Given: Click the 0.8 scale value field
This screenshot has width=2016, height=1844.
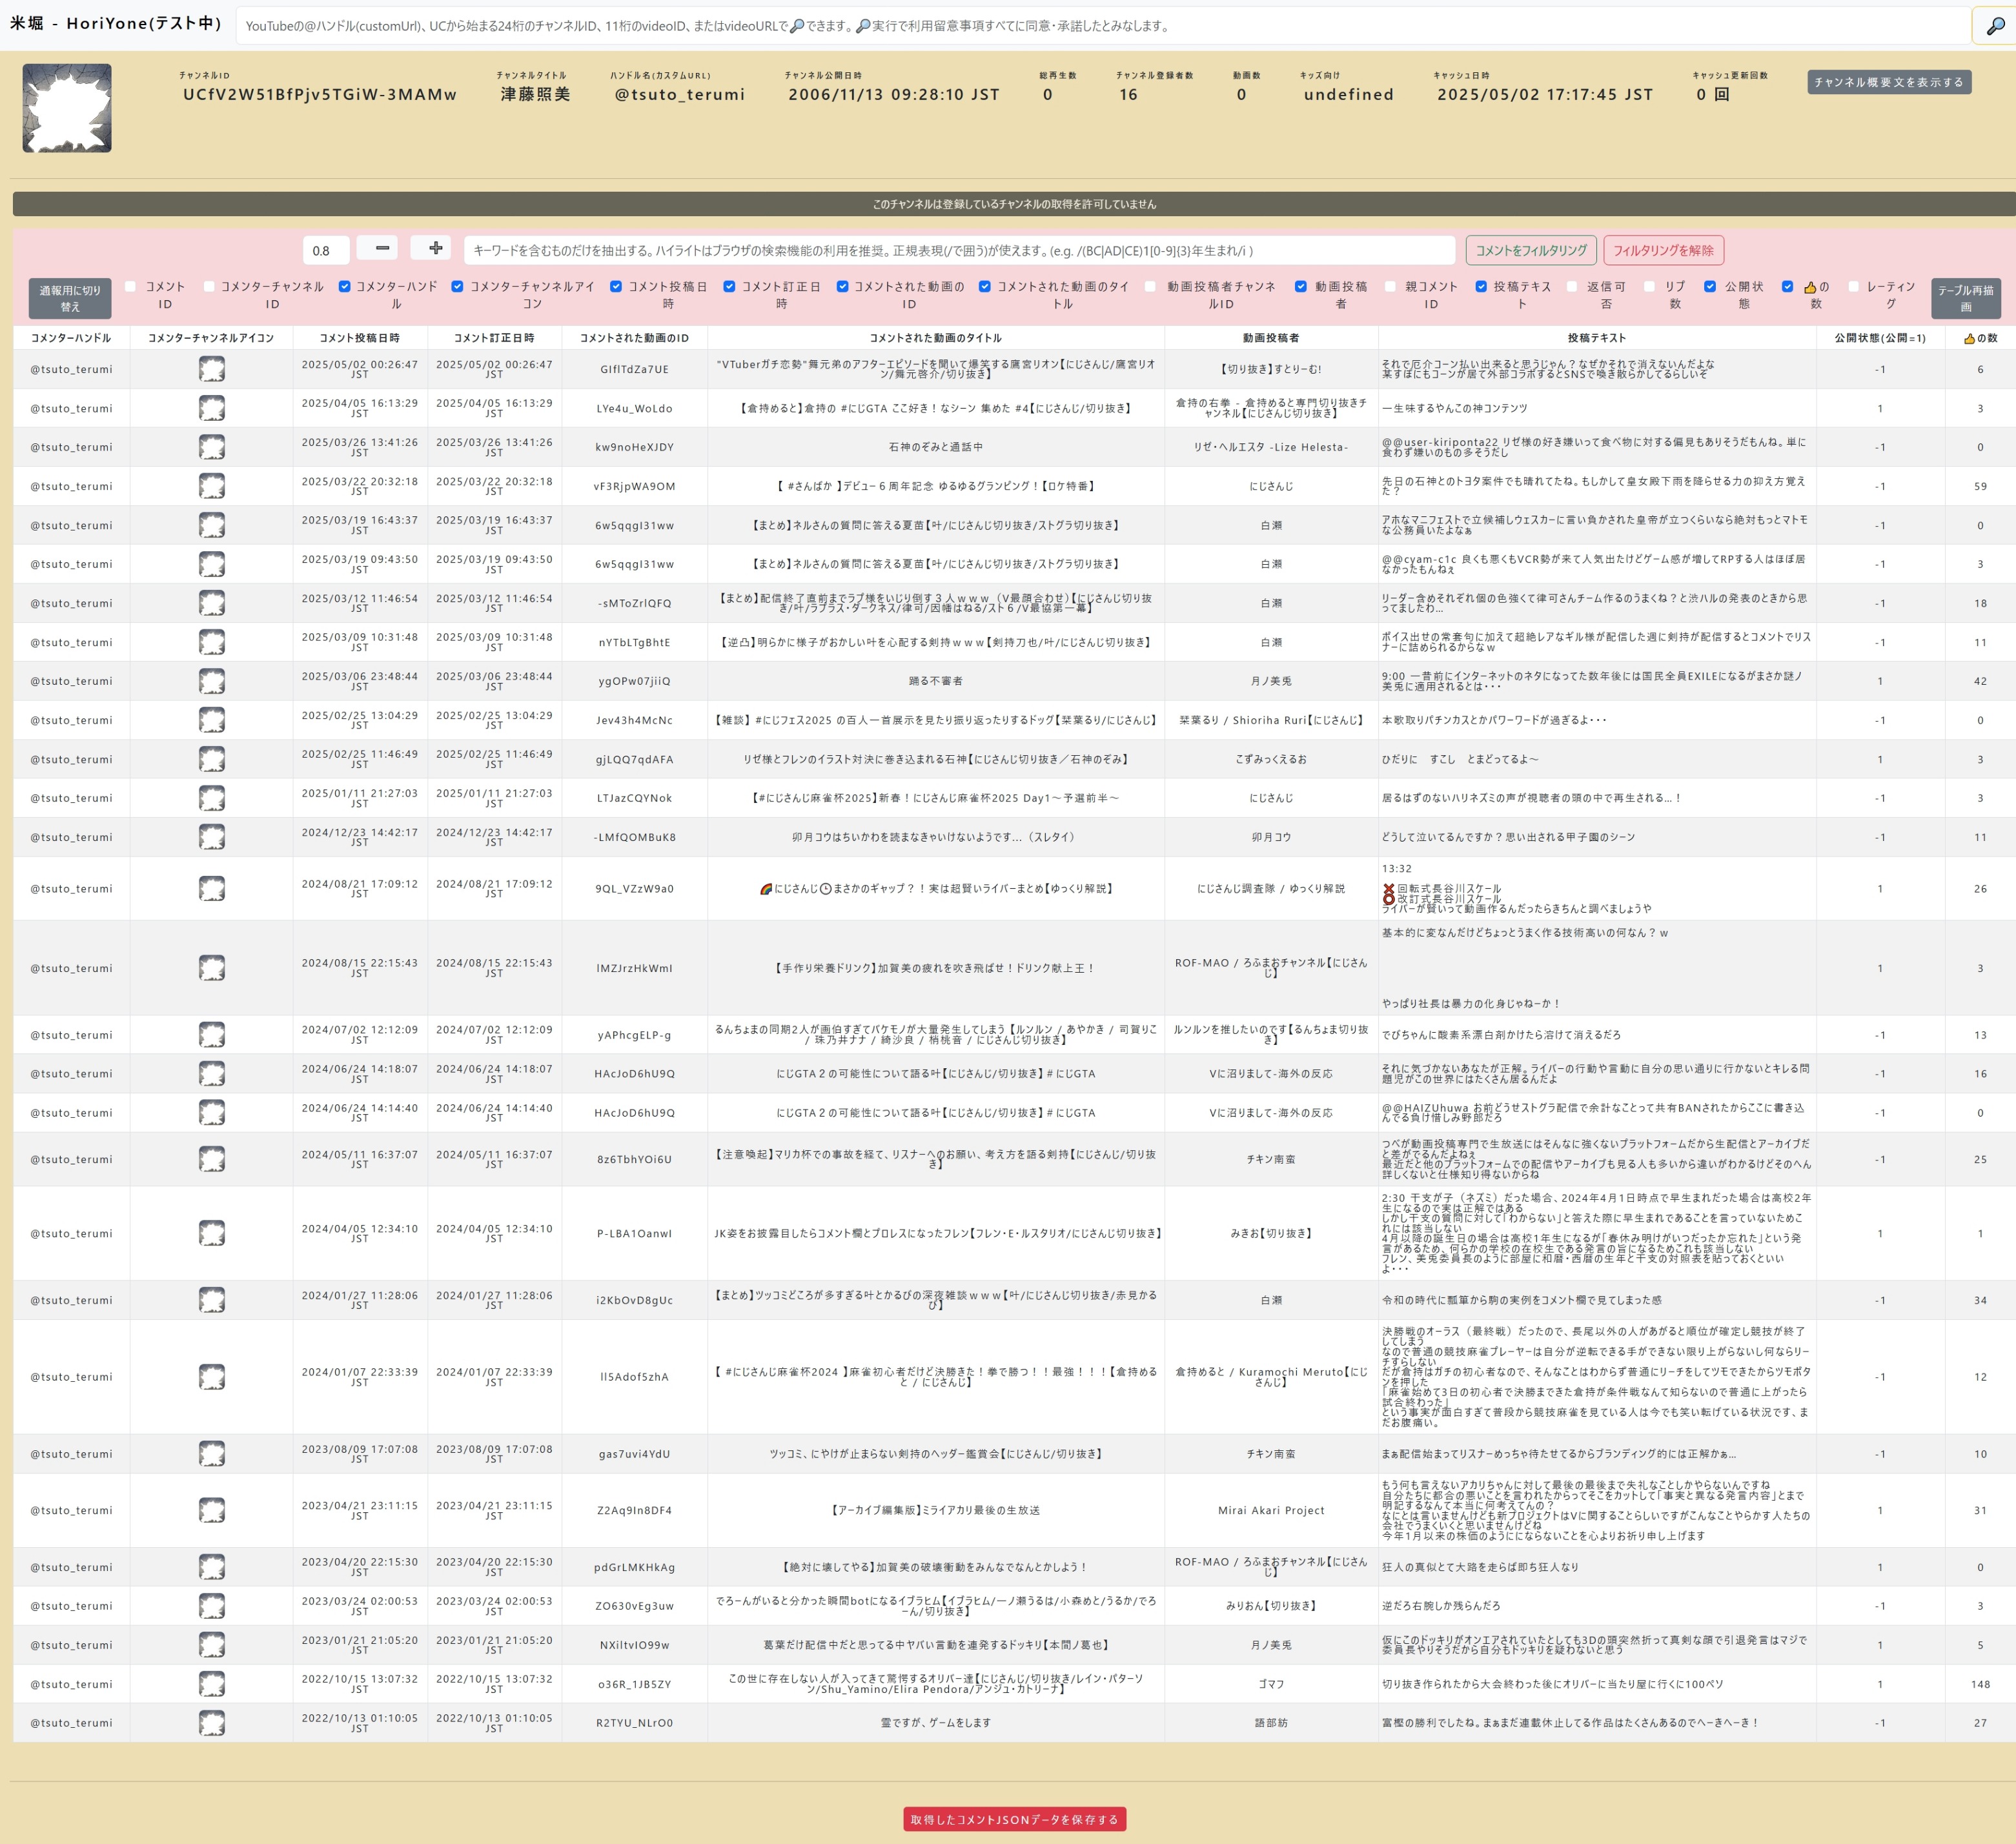Looking at the screenshot, I should pyautogui.click(x=326, y=250).
